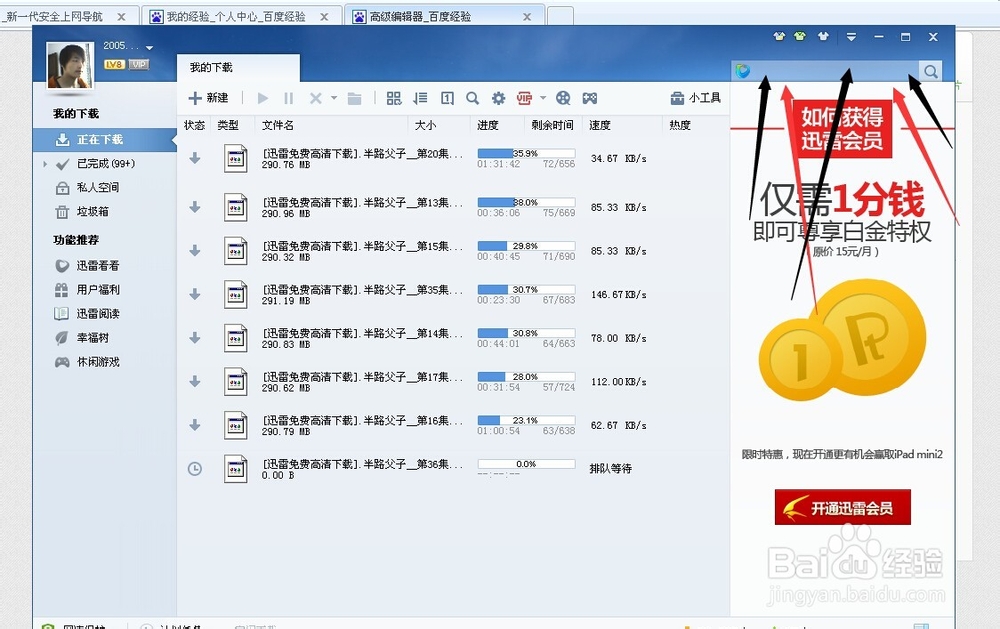Click the main menu dropdown icon in title bar
Viewport: 1000px width, 629px height.
851,37
